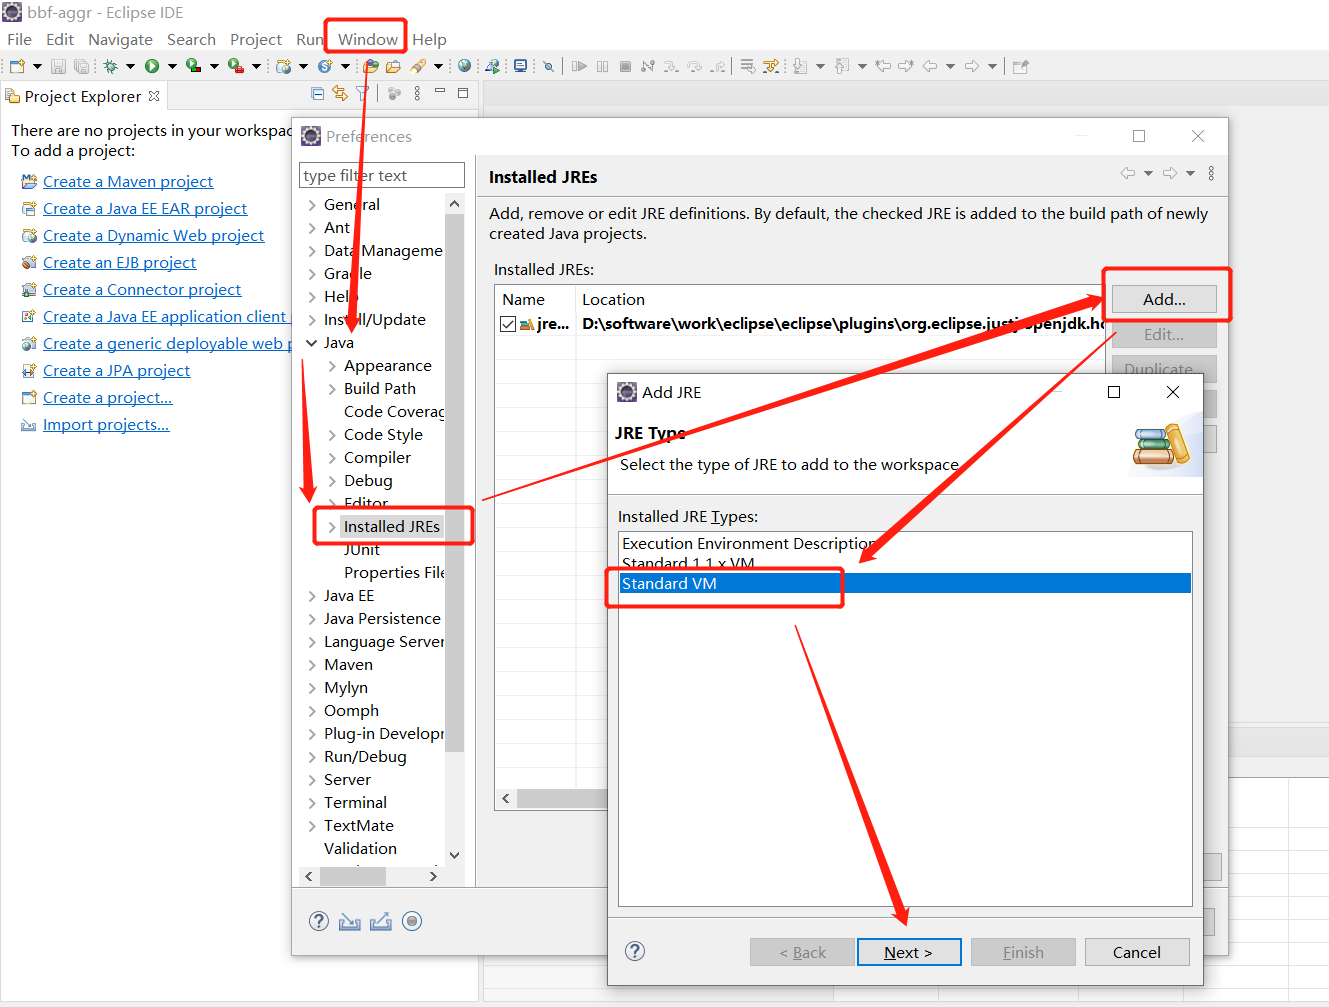Expand the Build Path node

click(332, 389)
